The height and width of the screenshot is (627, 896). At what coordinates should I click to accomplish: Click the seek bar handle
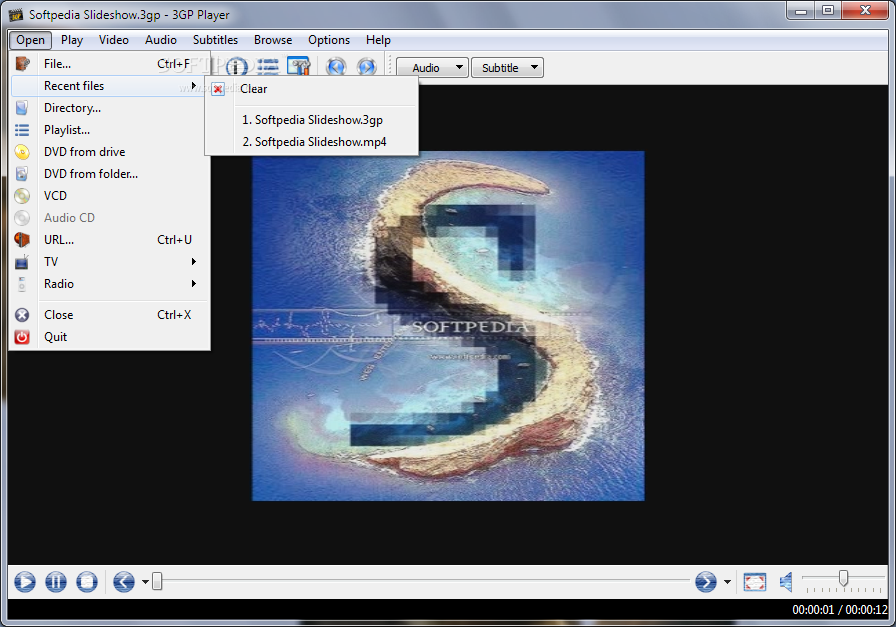[157, 581]
